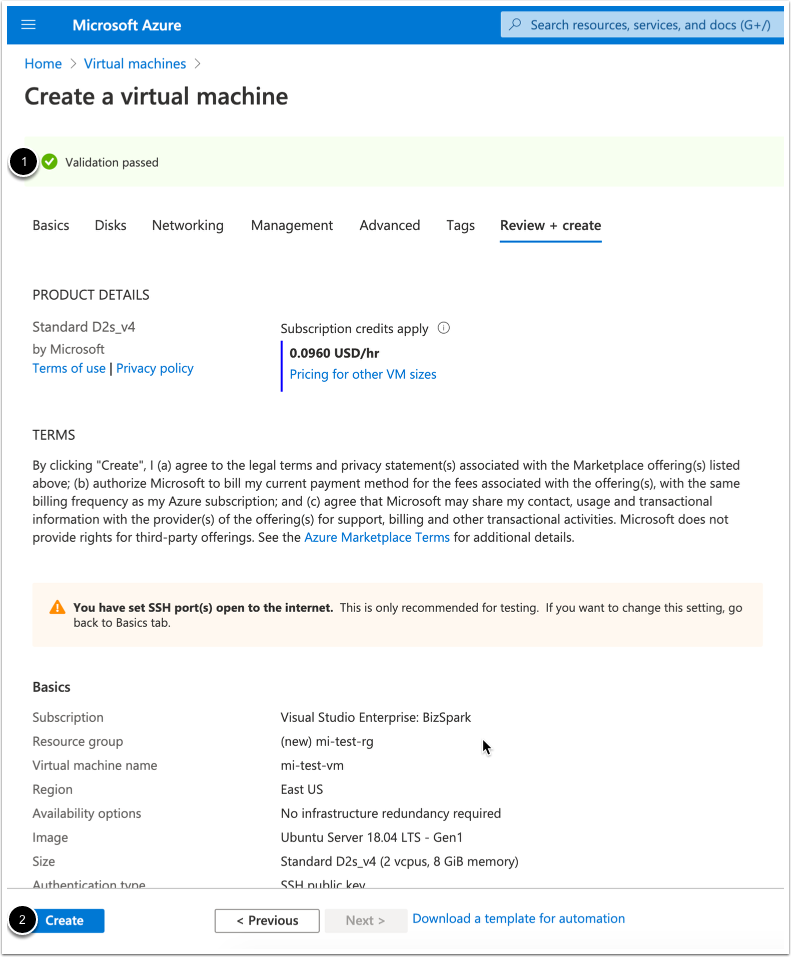Click the Subscription credits apply text
Screen dimensions: 791x957
(x=354, y=328)
